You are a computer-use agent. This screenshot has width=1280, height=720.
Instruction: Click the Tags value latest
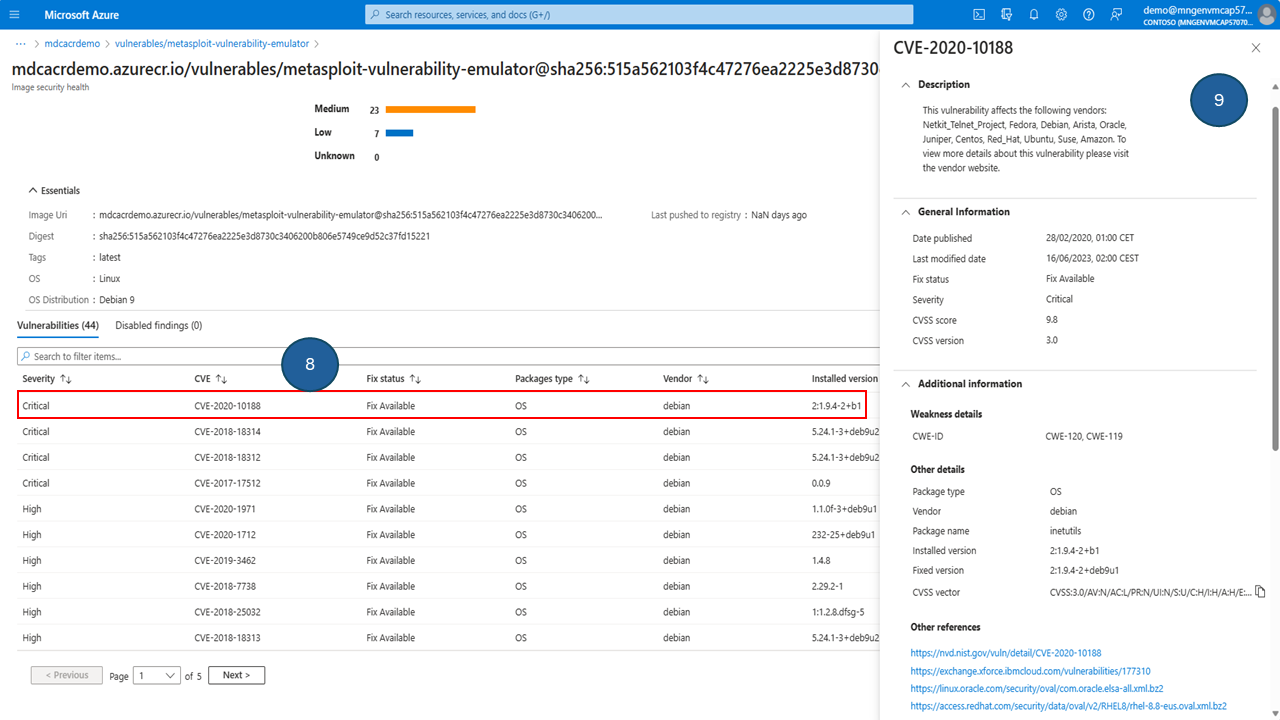(109, 257)
